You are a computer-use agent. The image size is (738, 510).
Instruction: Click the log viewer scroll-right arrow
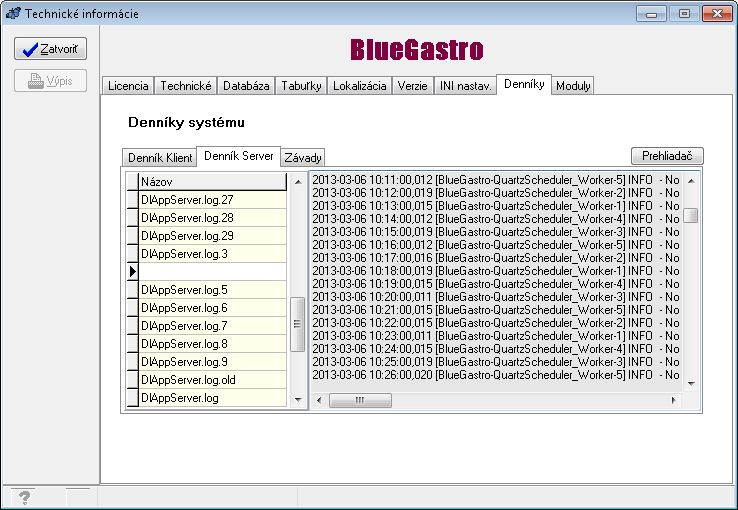click(x=674, y=400)
